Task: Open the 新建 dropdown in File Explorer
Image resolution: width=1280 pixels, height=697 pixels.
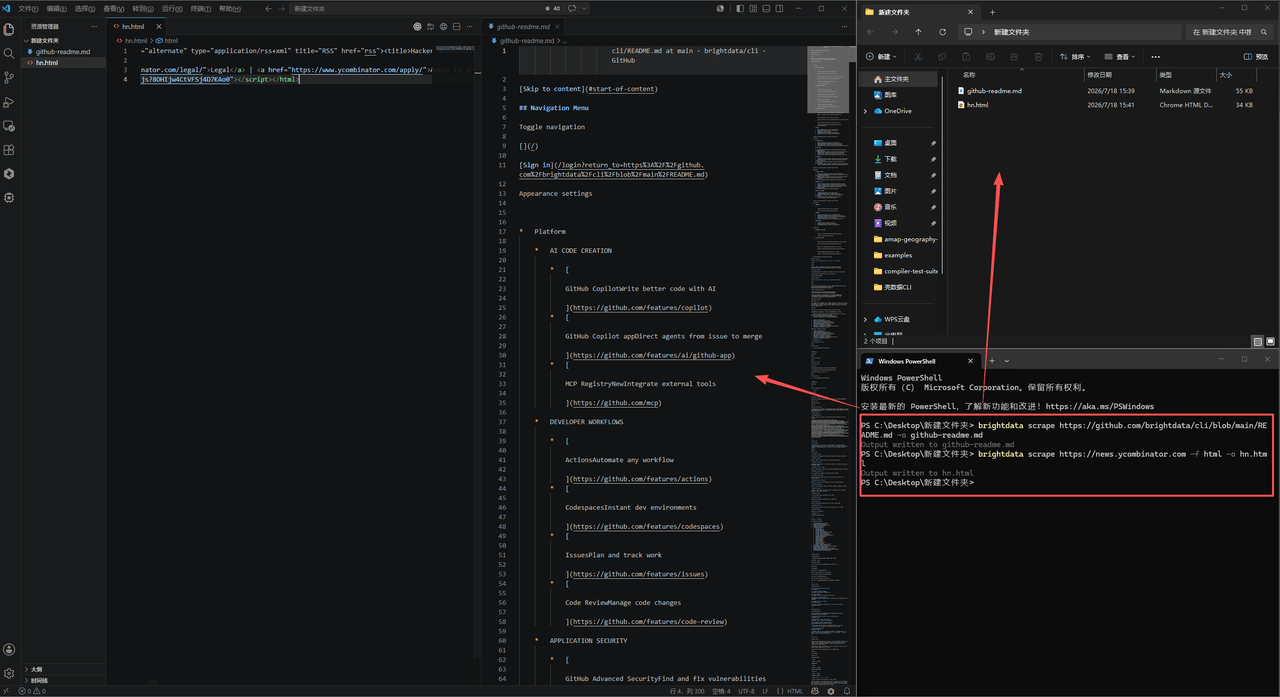Action: 881,57
